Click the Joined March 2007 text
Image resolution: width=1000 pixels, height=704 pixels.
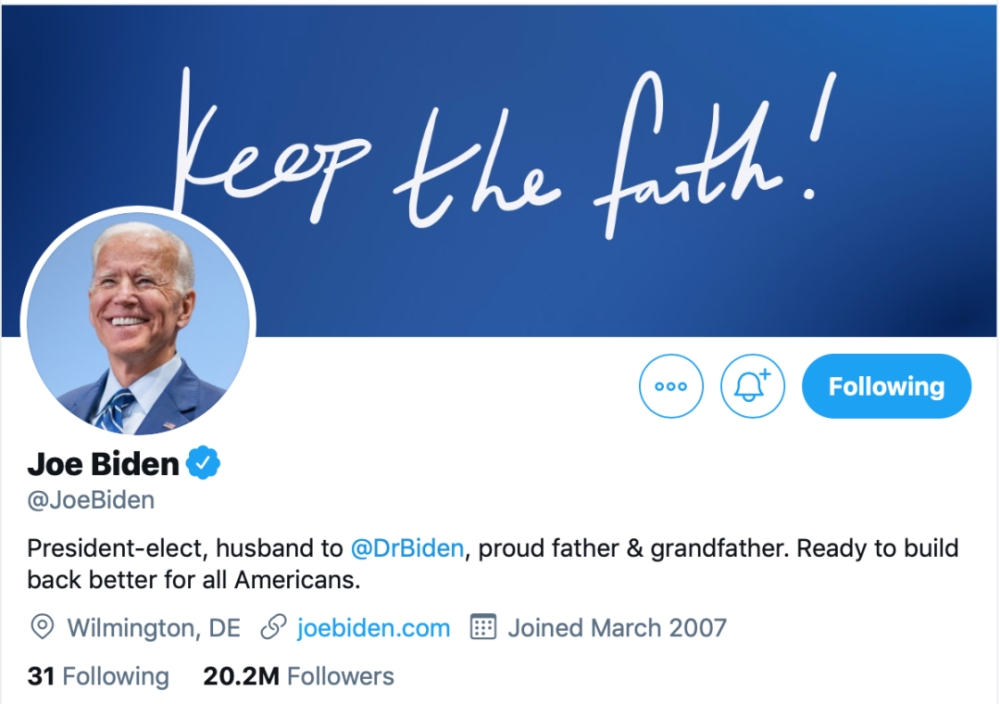[617, 628]
